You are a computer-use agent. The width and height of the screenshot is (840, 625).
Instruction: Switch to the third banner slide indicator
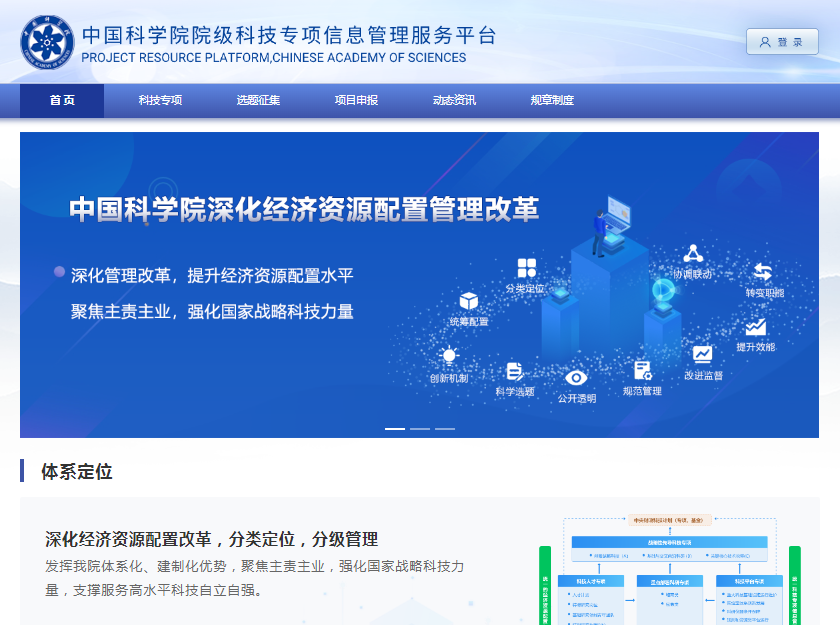444,428
